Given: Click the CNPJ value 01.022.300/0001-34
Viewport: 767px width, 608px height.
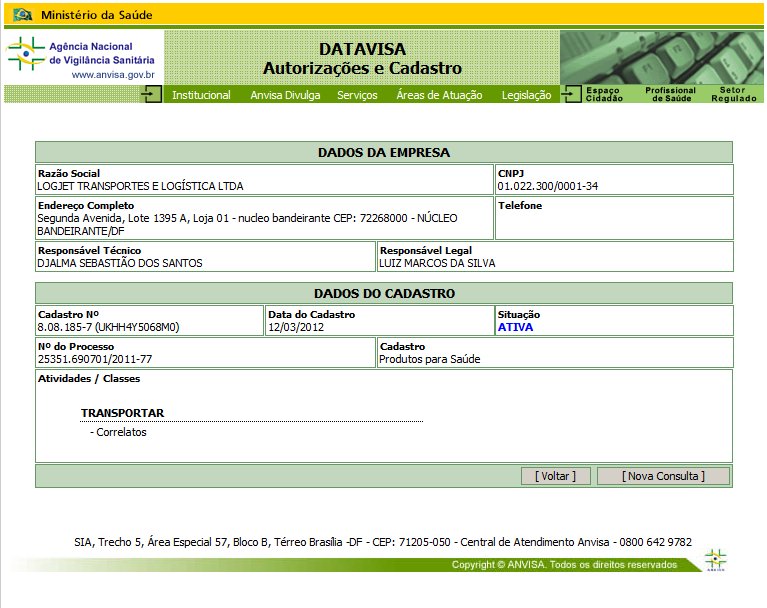Looking at the screenshot, I should [548, 186].
